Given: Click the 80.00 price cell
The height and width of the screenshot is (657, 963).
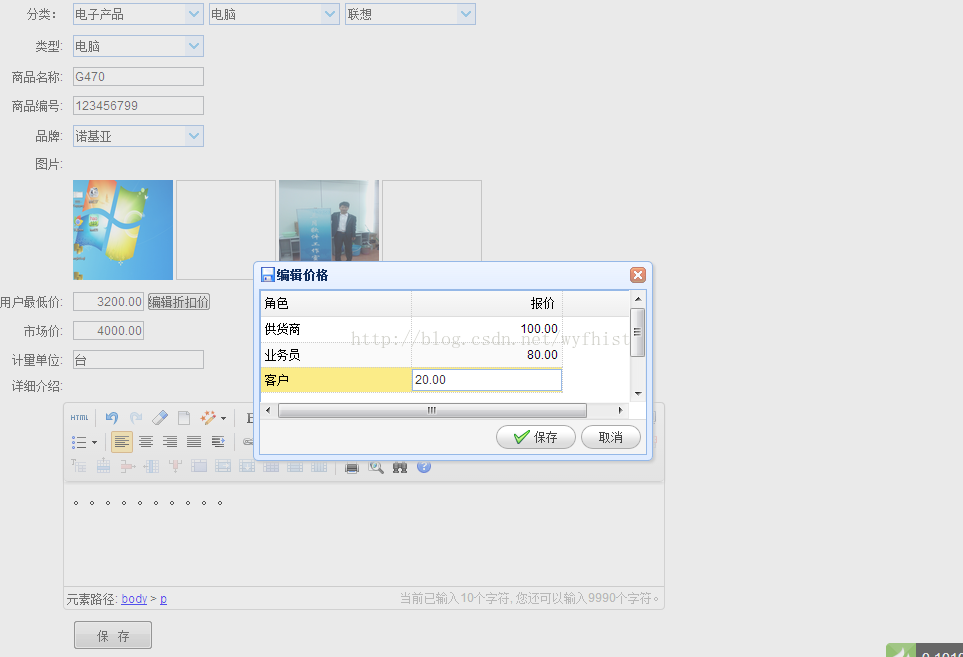Looking at the screenshot, I should [487, 355].
